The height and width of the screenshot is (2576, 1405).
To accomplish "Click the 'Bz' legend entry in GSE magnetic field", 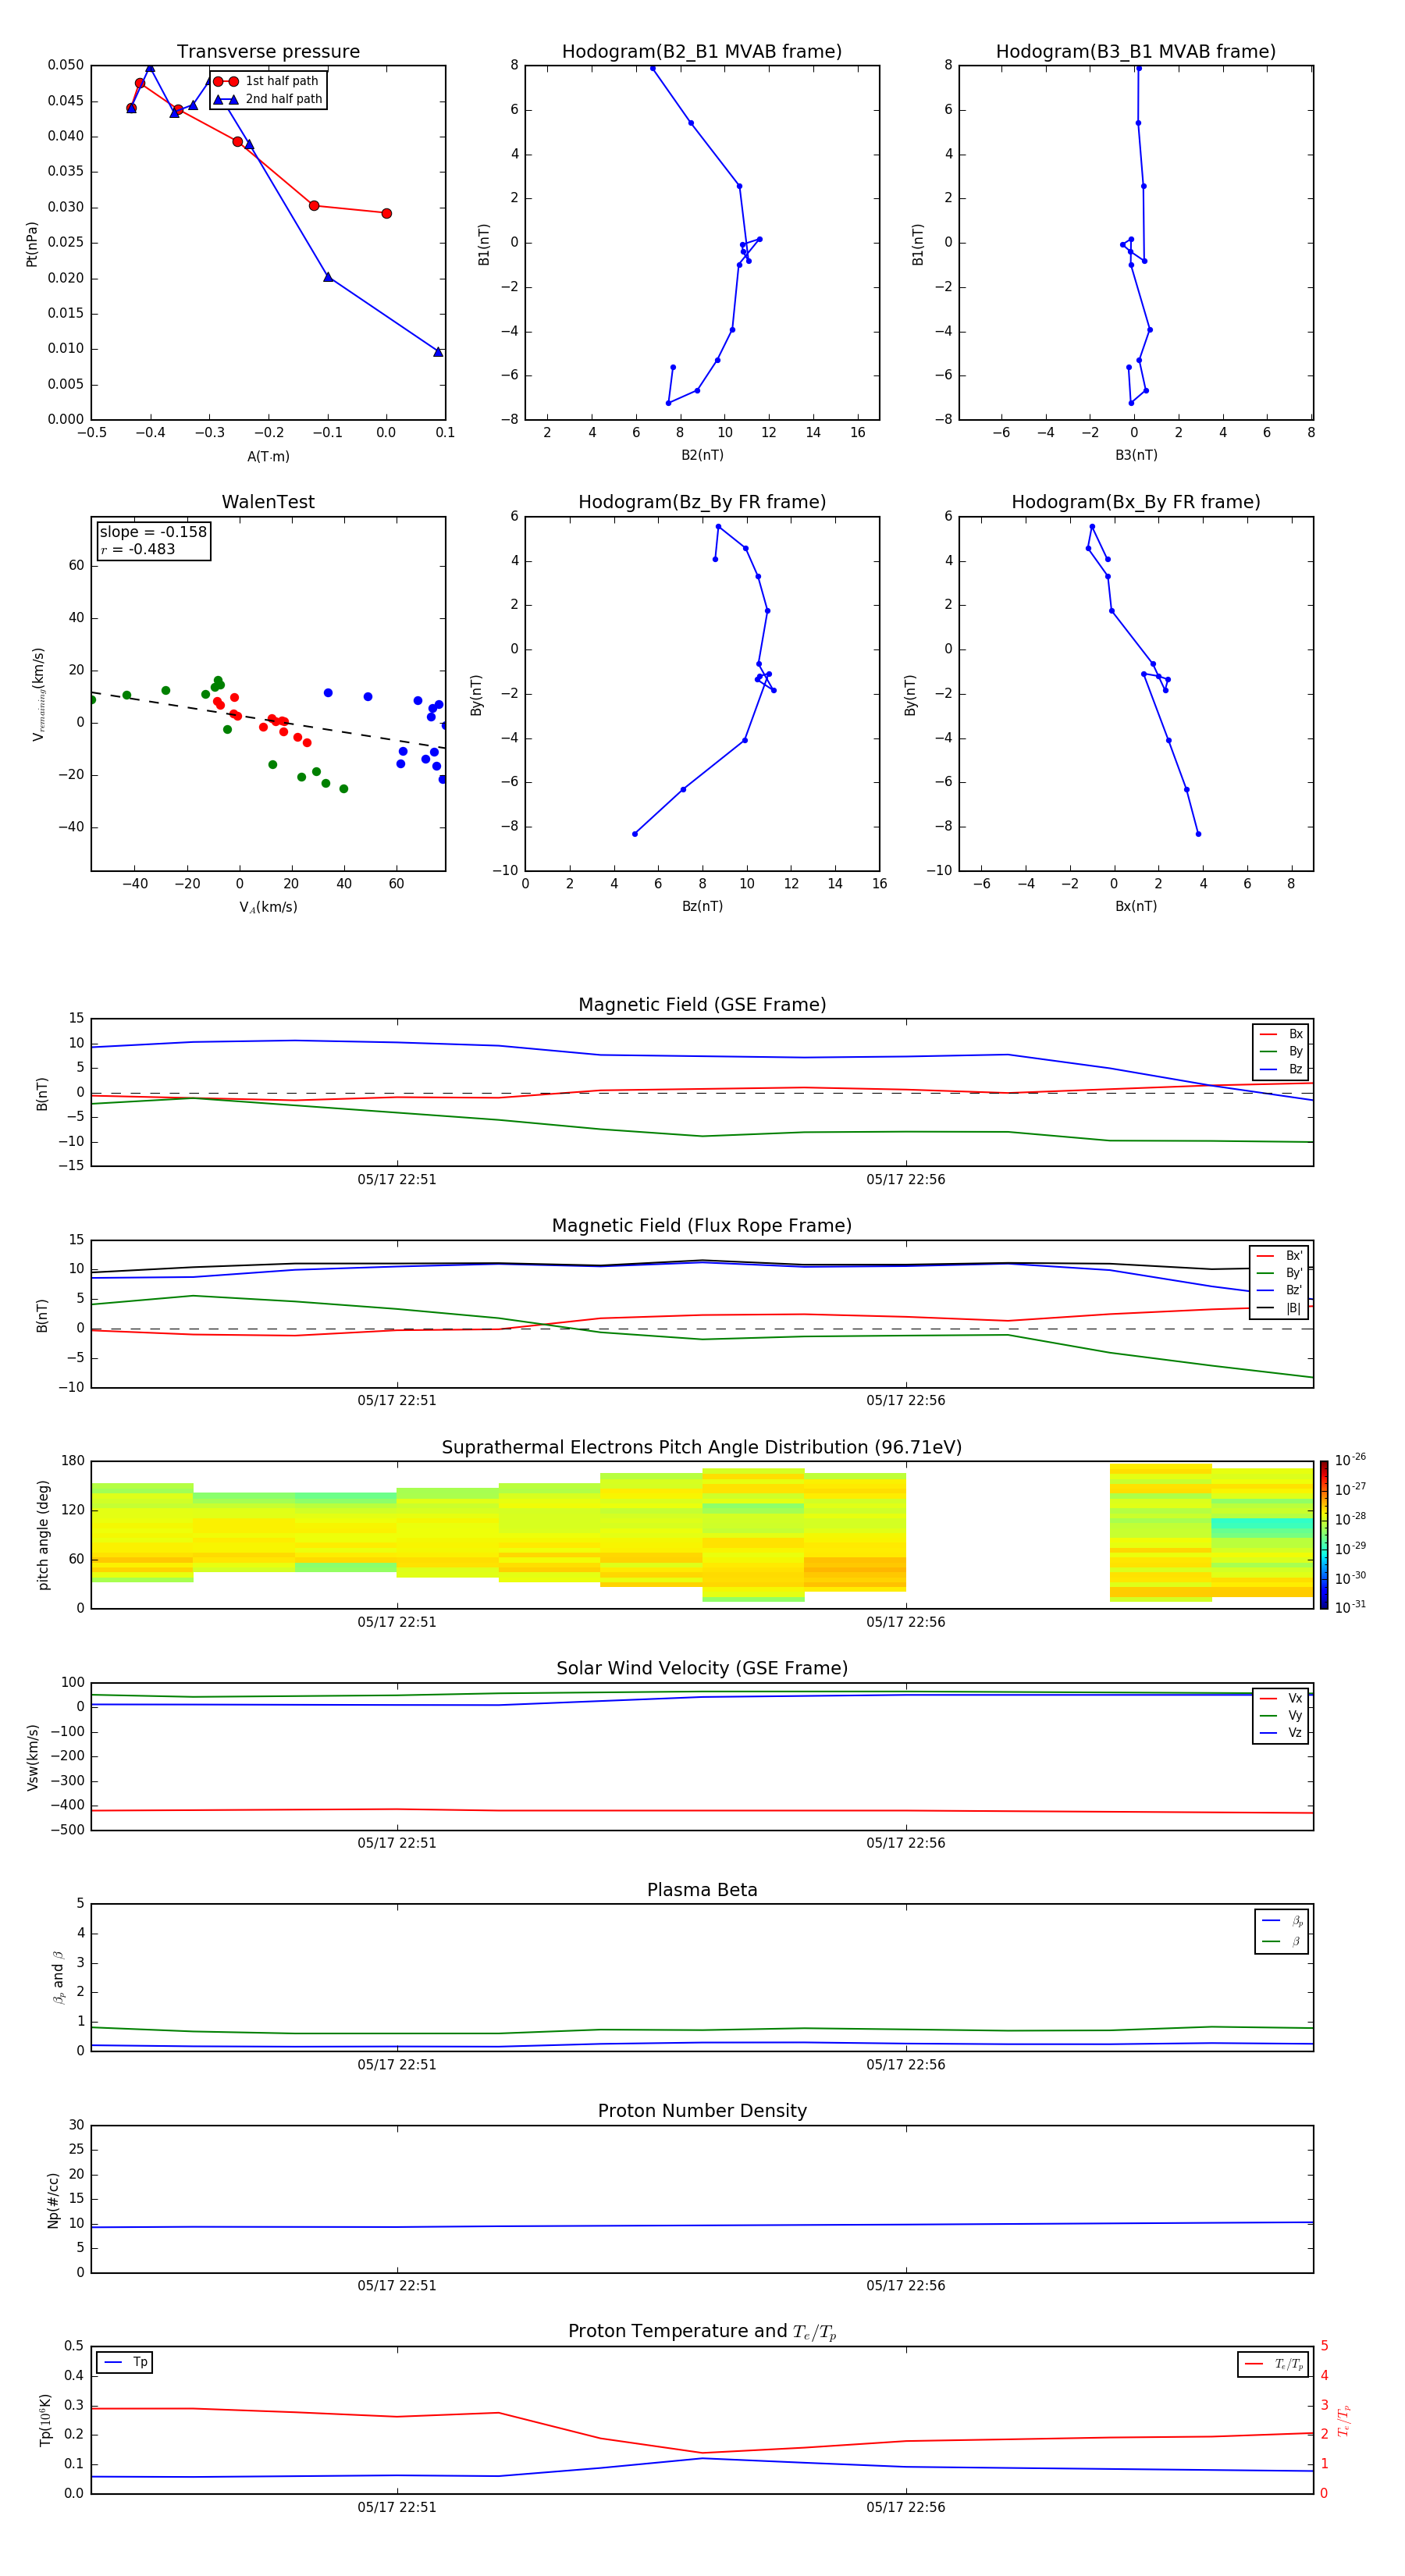I will point(1281,1069).
